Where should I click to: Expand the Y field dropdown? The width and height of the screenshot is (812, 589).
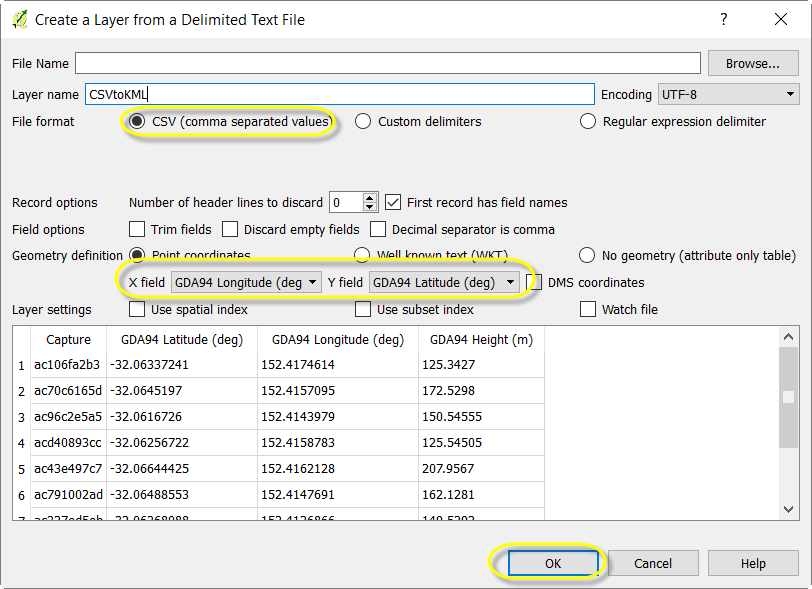444,282
